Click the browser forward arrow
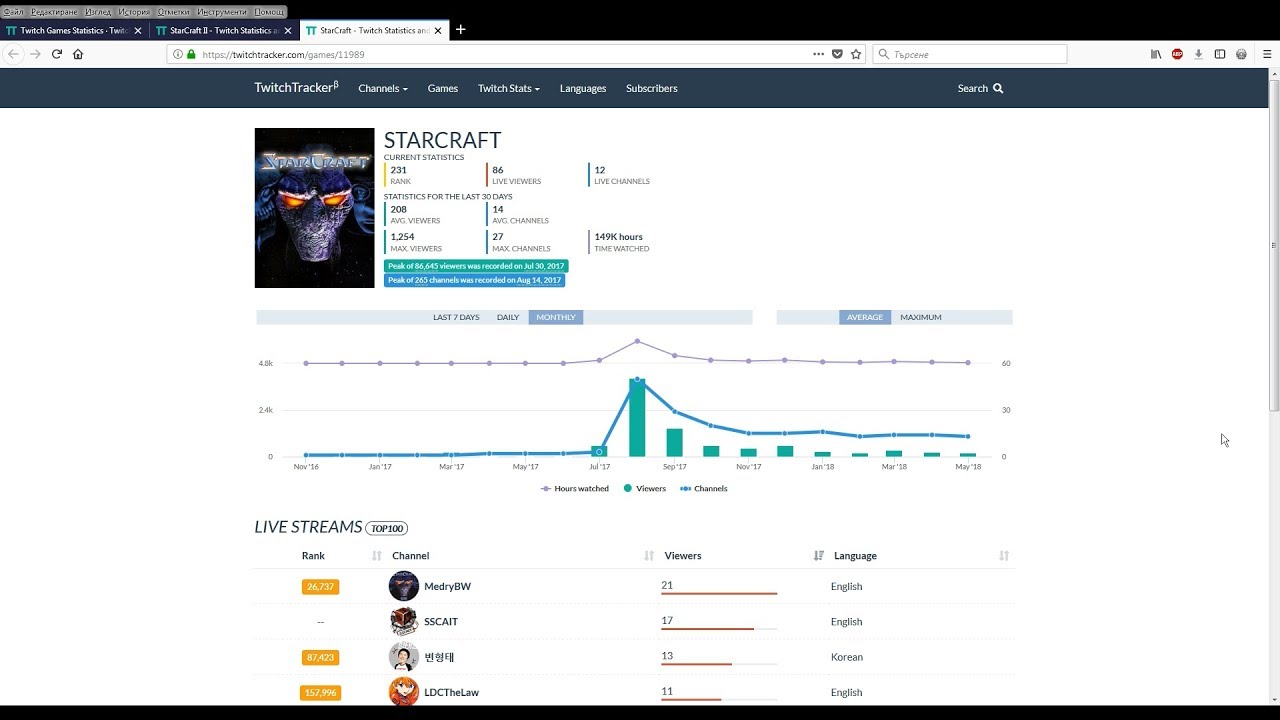Viewport: 1280px width, 720px height. [35, 54]
